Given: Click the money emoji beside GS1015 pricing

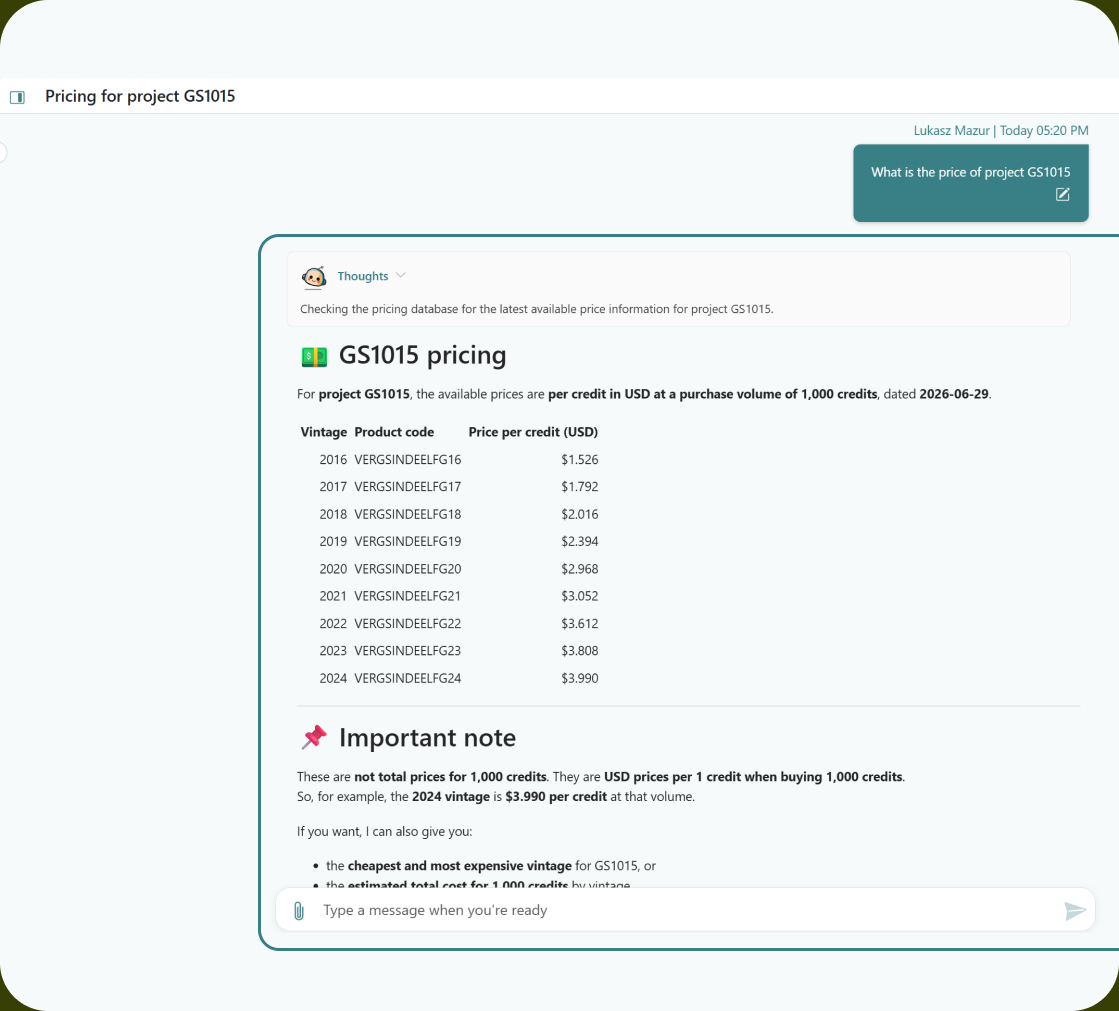Looking at the screenshot, I should [314, 356].
